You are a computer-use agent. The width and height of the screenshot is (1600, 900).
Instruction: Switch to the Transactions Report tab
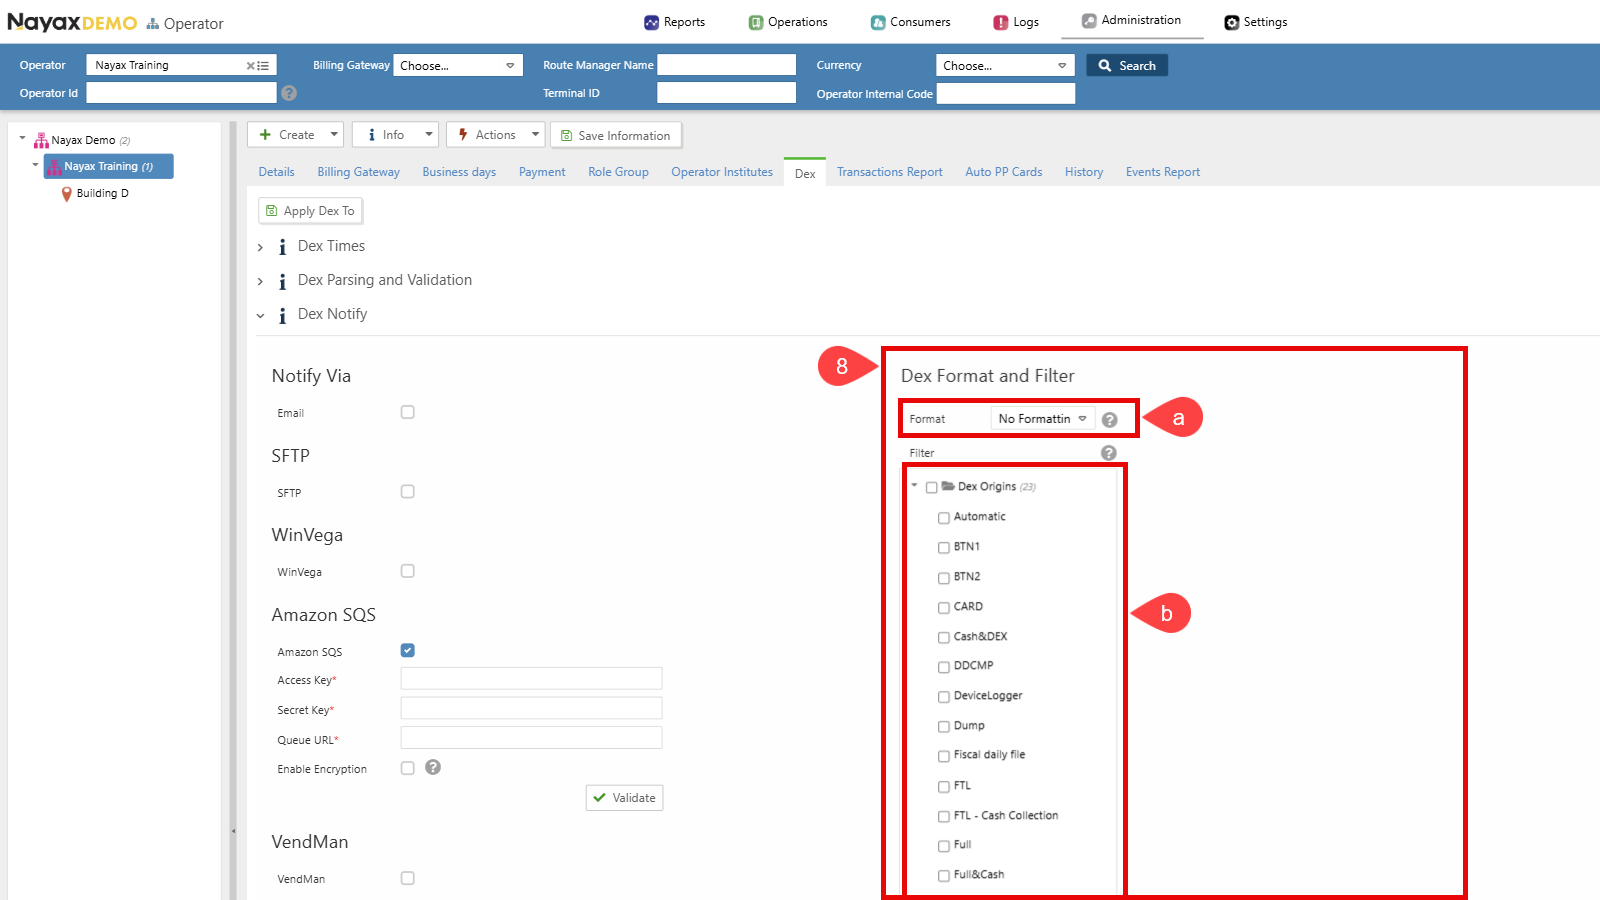(x=889, y=172)
